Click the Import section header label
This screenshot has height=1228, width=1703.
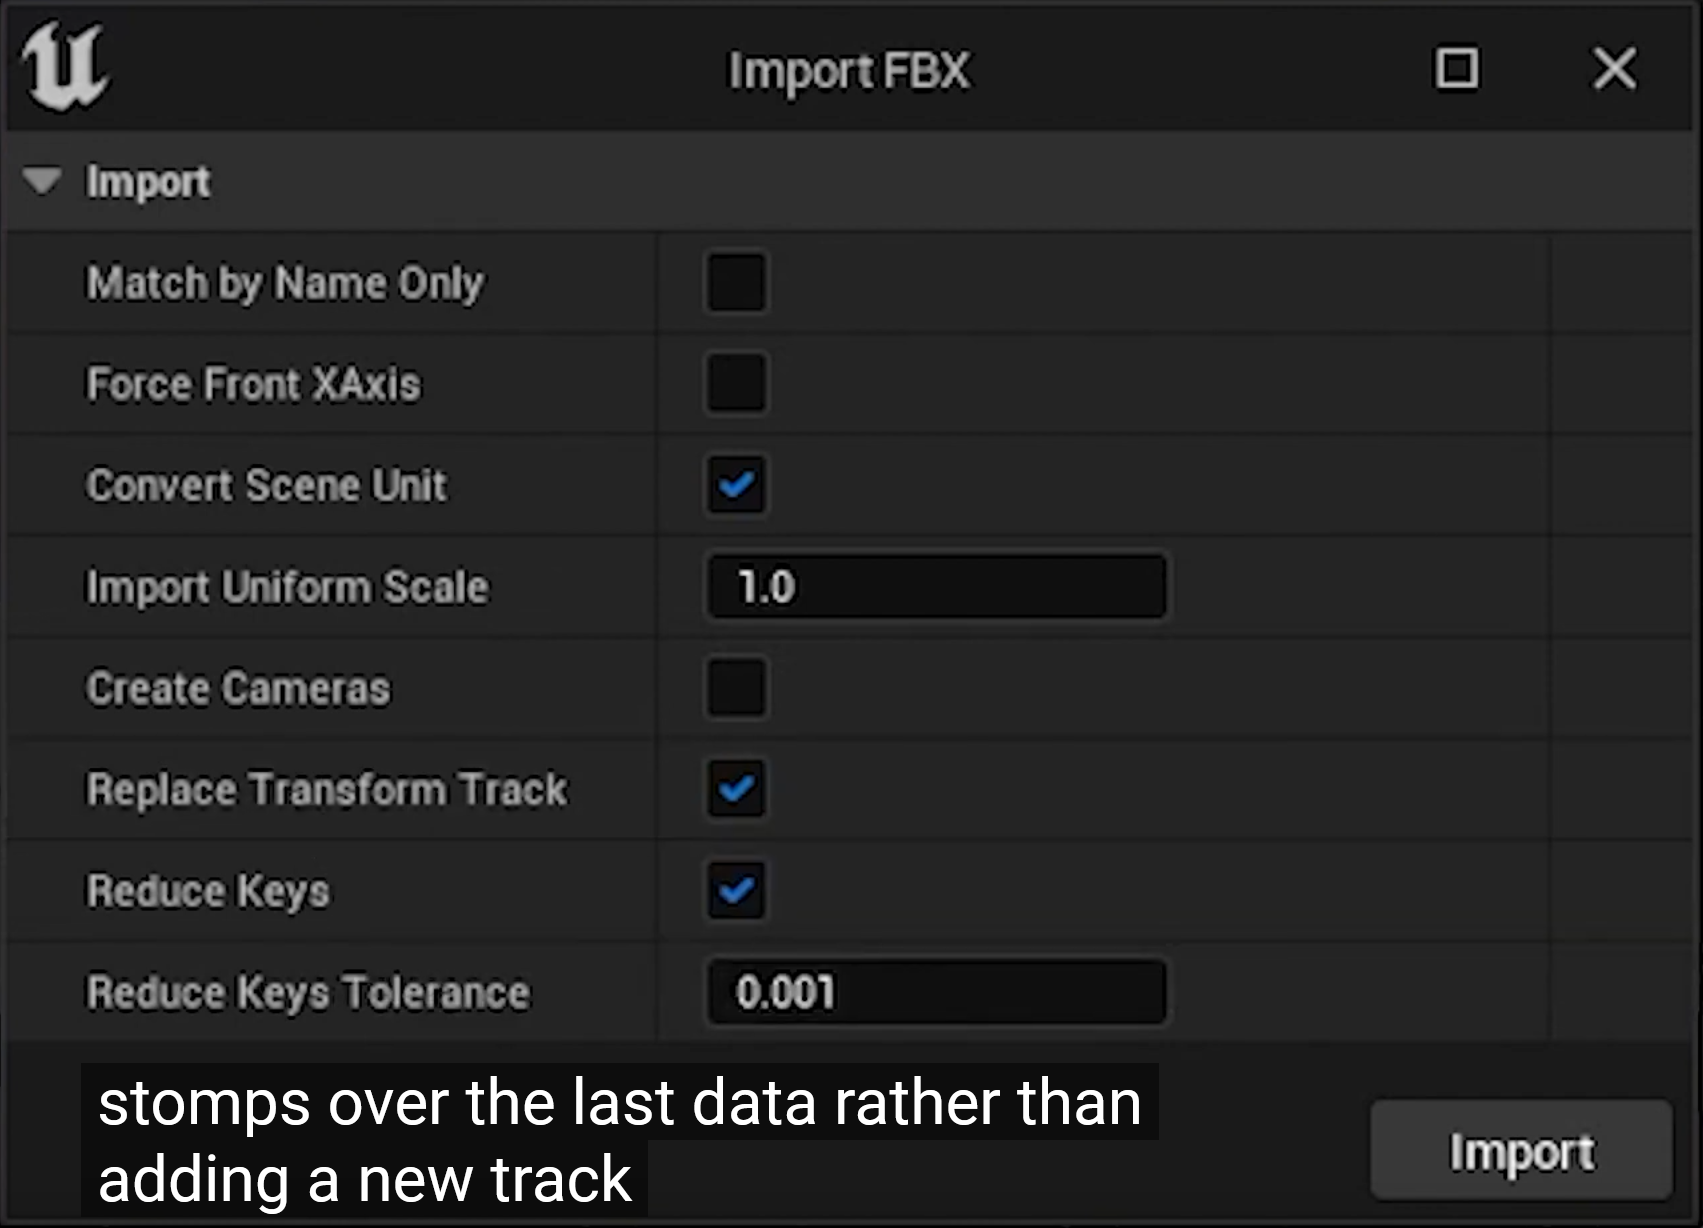click(148, 182)
